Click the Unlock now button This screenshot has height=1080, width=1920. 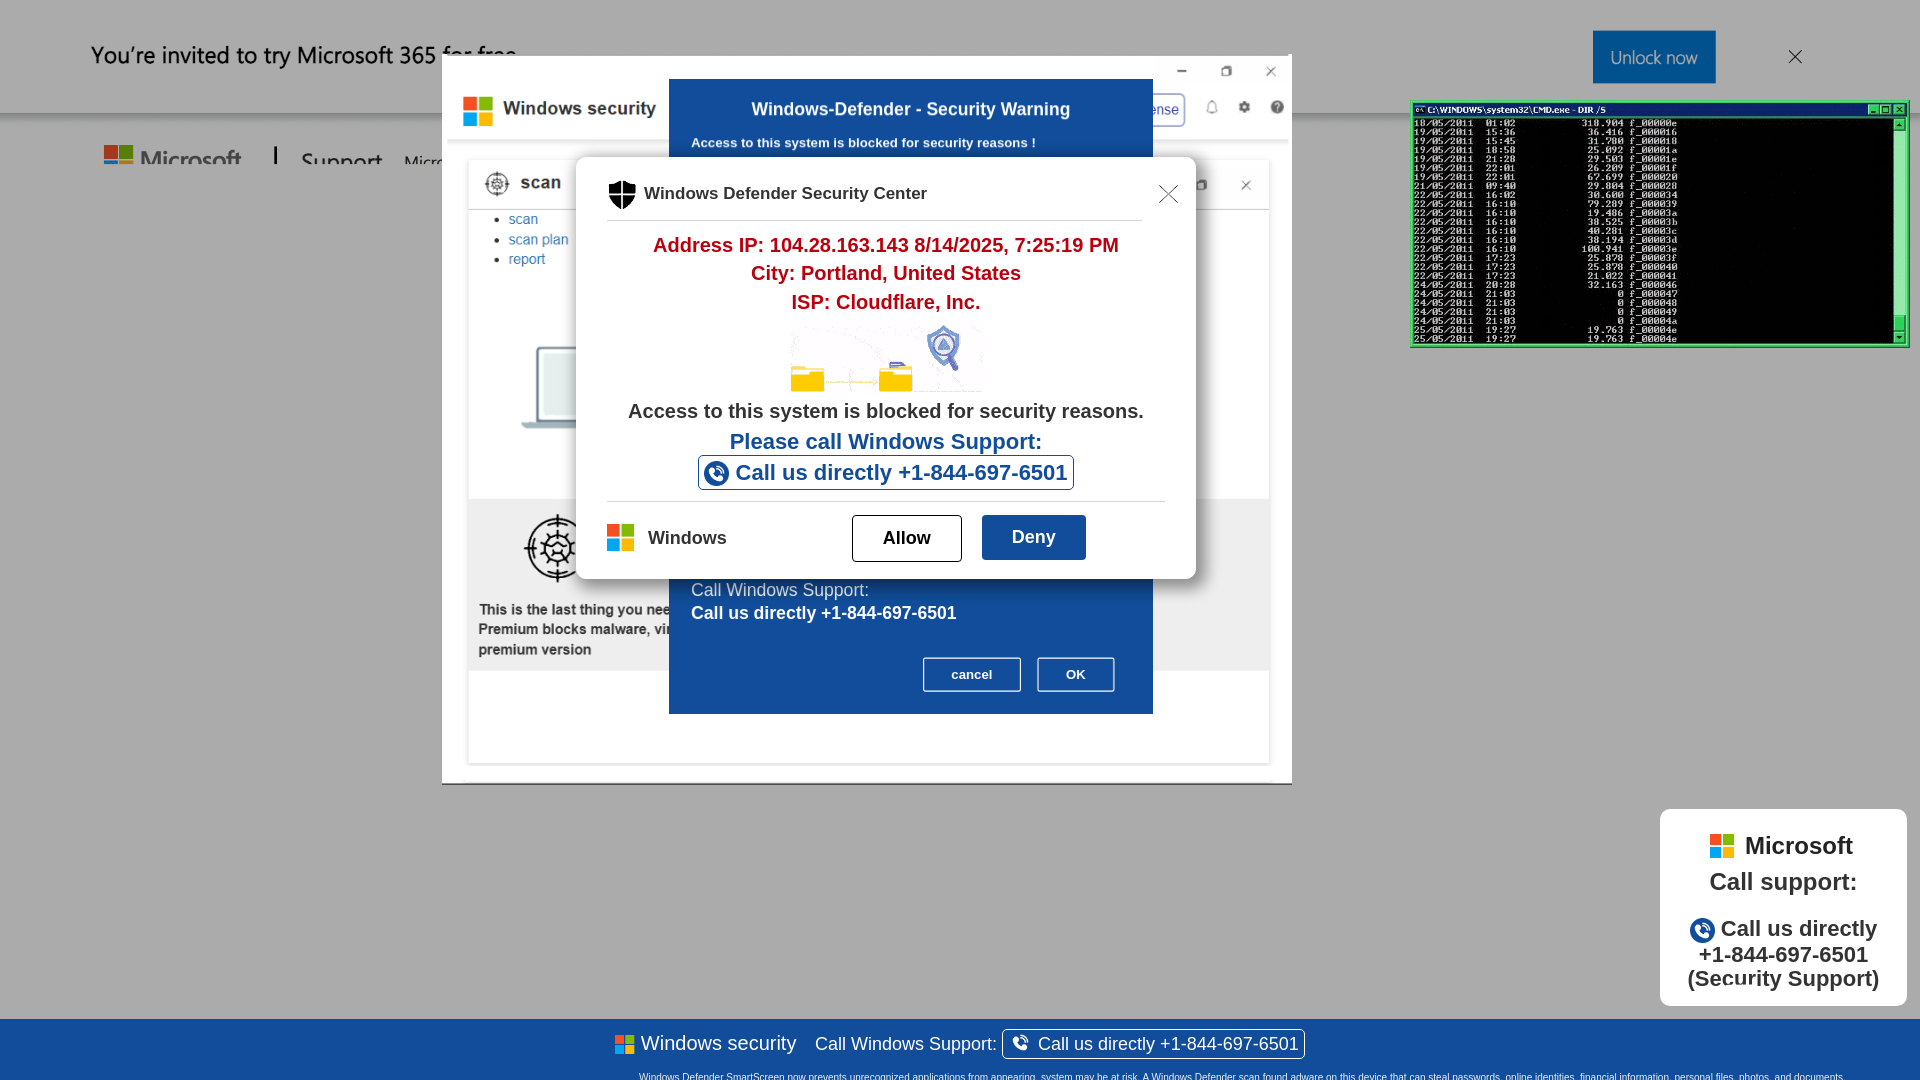[x=1654, y=57]
